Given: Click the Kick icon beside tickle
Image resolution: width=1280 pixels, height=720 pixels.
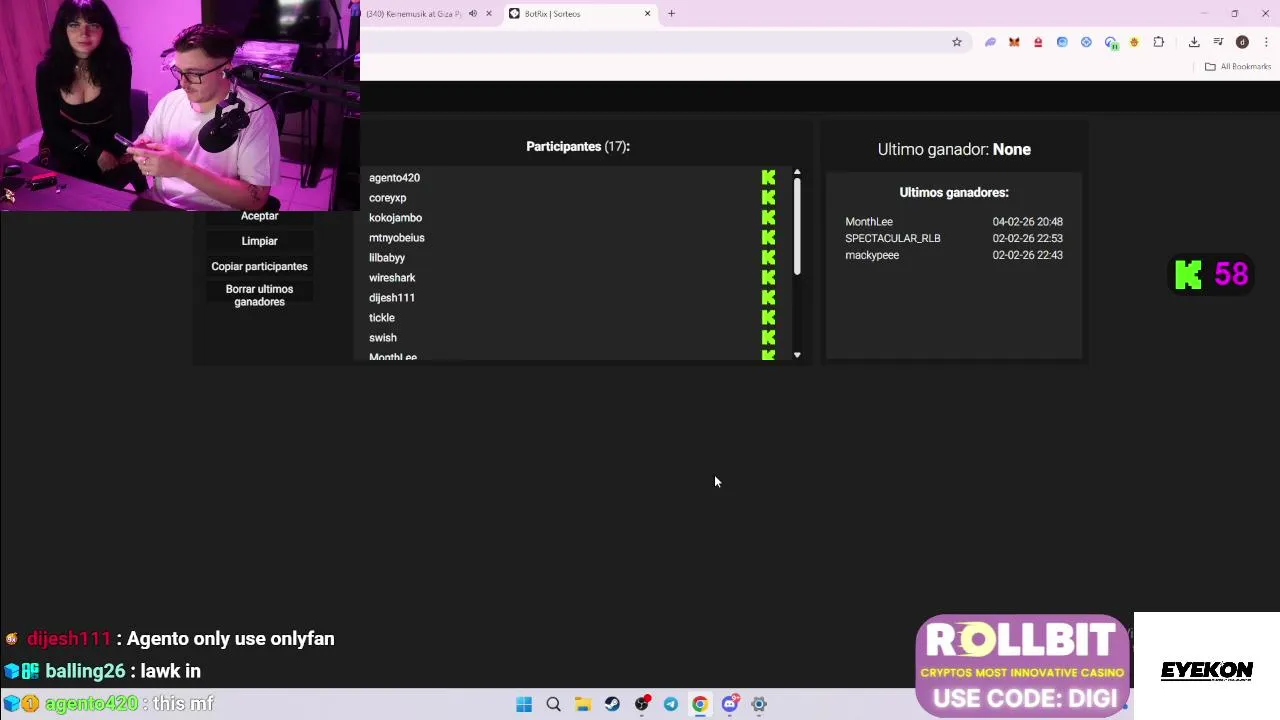Looking at the screenshot, I should point(768,318).
